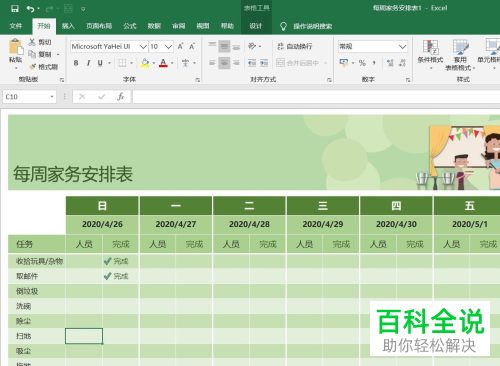Click the increase indent icon
Viewport: 500px width, 366px height.
click(264, 63)
